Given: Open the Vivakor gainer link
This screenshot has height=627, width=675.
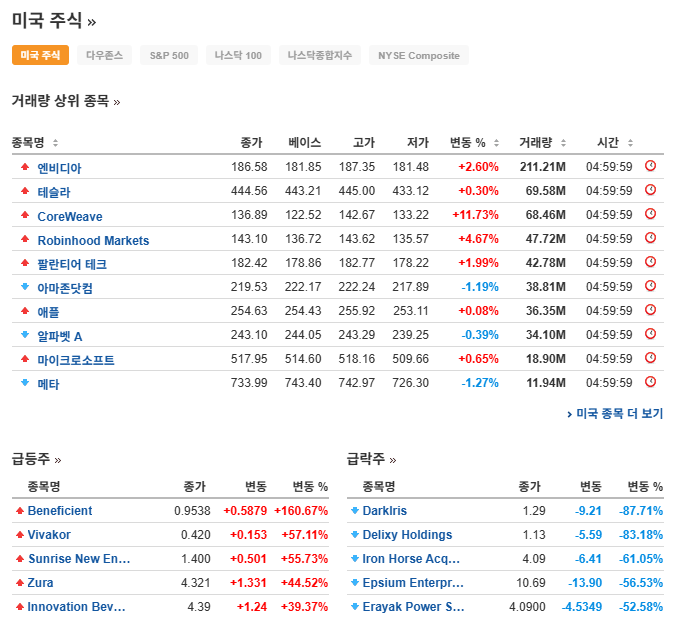Looking at the screenshot, I should coord(49,535).
